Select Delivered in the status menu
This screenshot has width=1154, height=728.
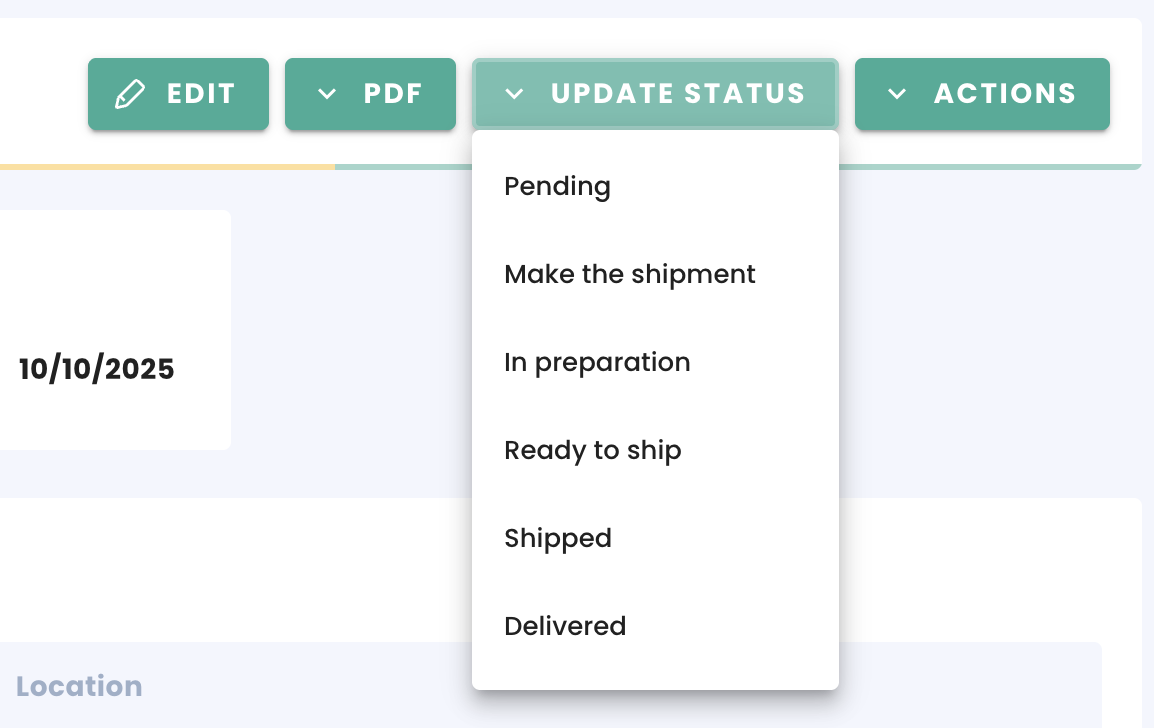coord(565,627)
